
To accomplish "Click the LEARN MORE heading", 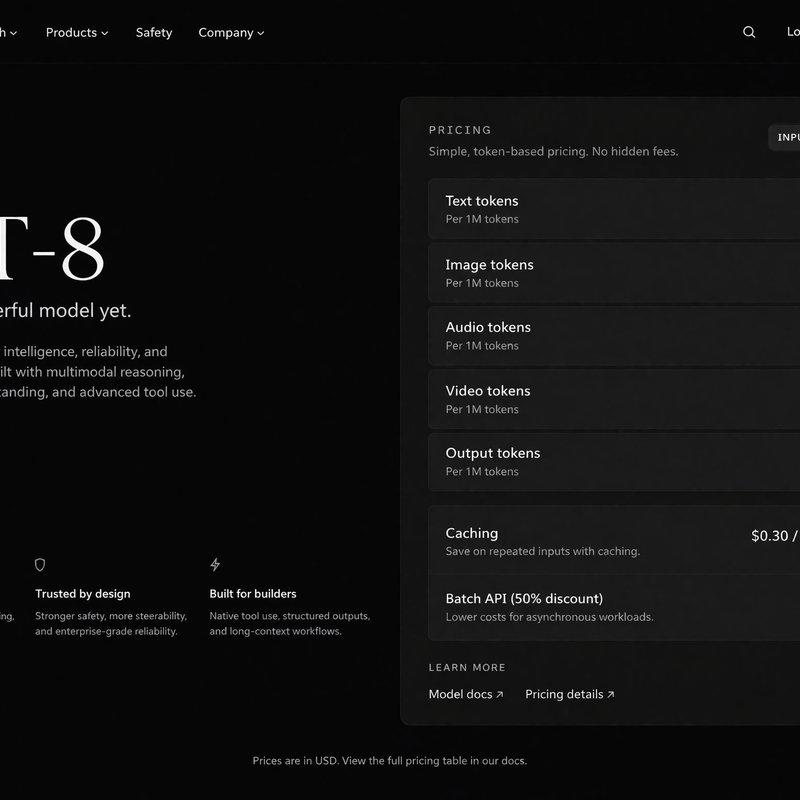I will tap(467, 667).
